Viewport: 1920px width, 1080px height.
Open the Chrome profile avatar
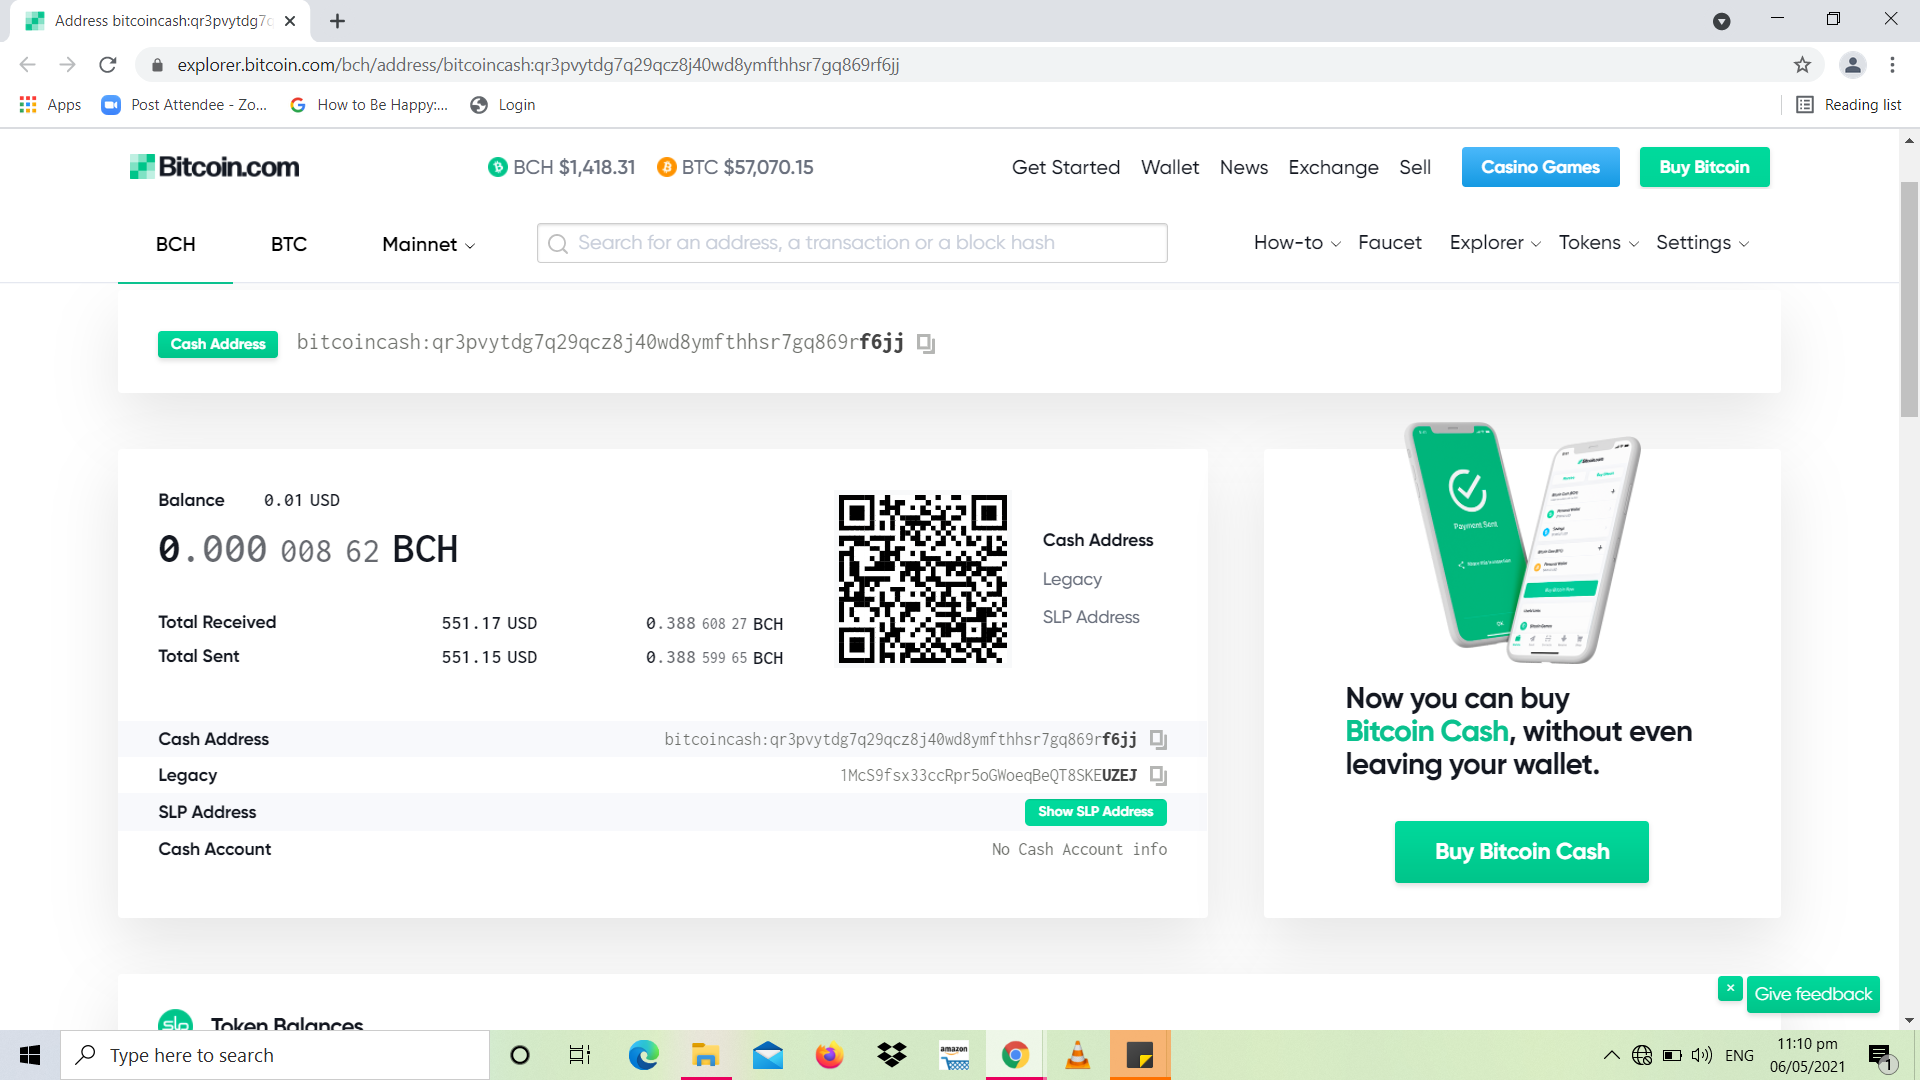click(1852, 65)
